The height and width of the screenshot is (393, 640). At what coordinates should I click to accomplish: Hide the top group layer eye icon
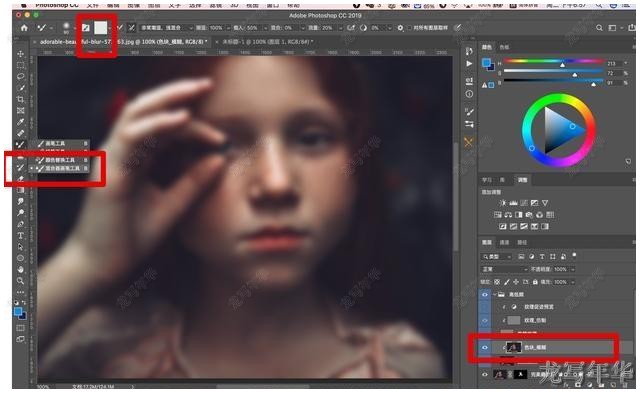485,294
